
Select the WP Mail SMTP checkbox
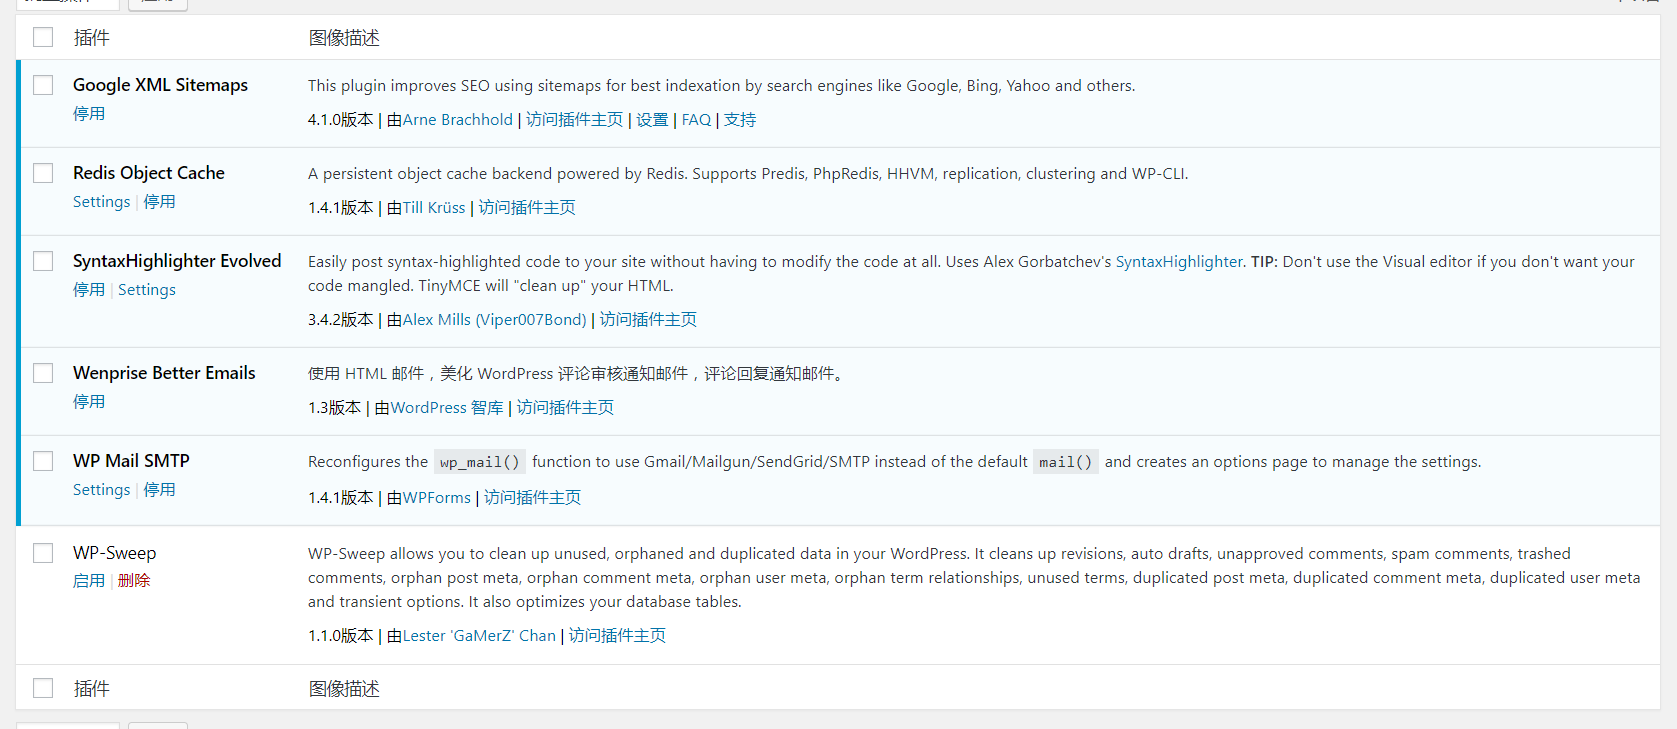[43, 461]
